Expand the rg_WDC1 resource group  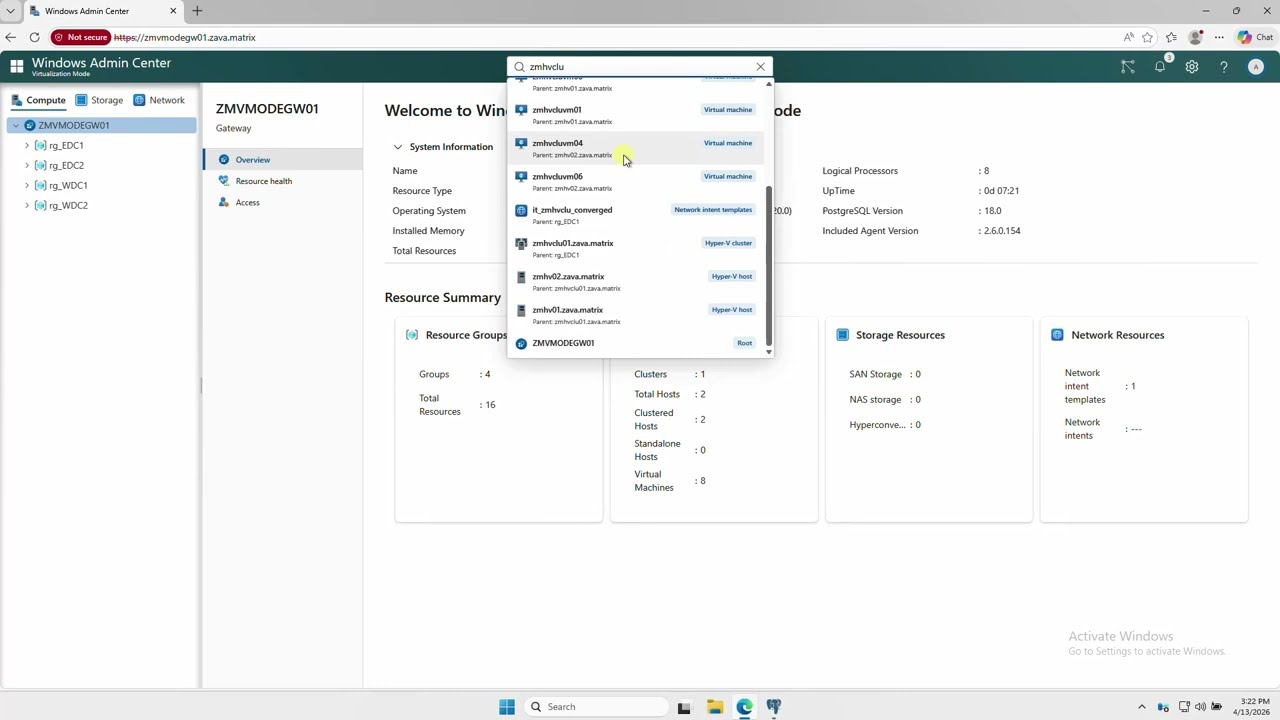click(27, 185)
